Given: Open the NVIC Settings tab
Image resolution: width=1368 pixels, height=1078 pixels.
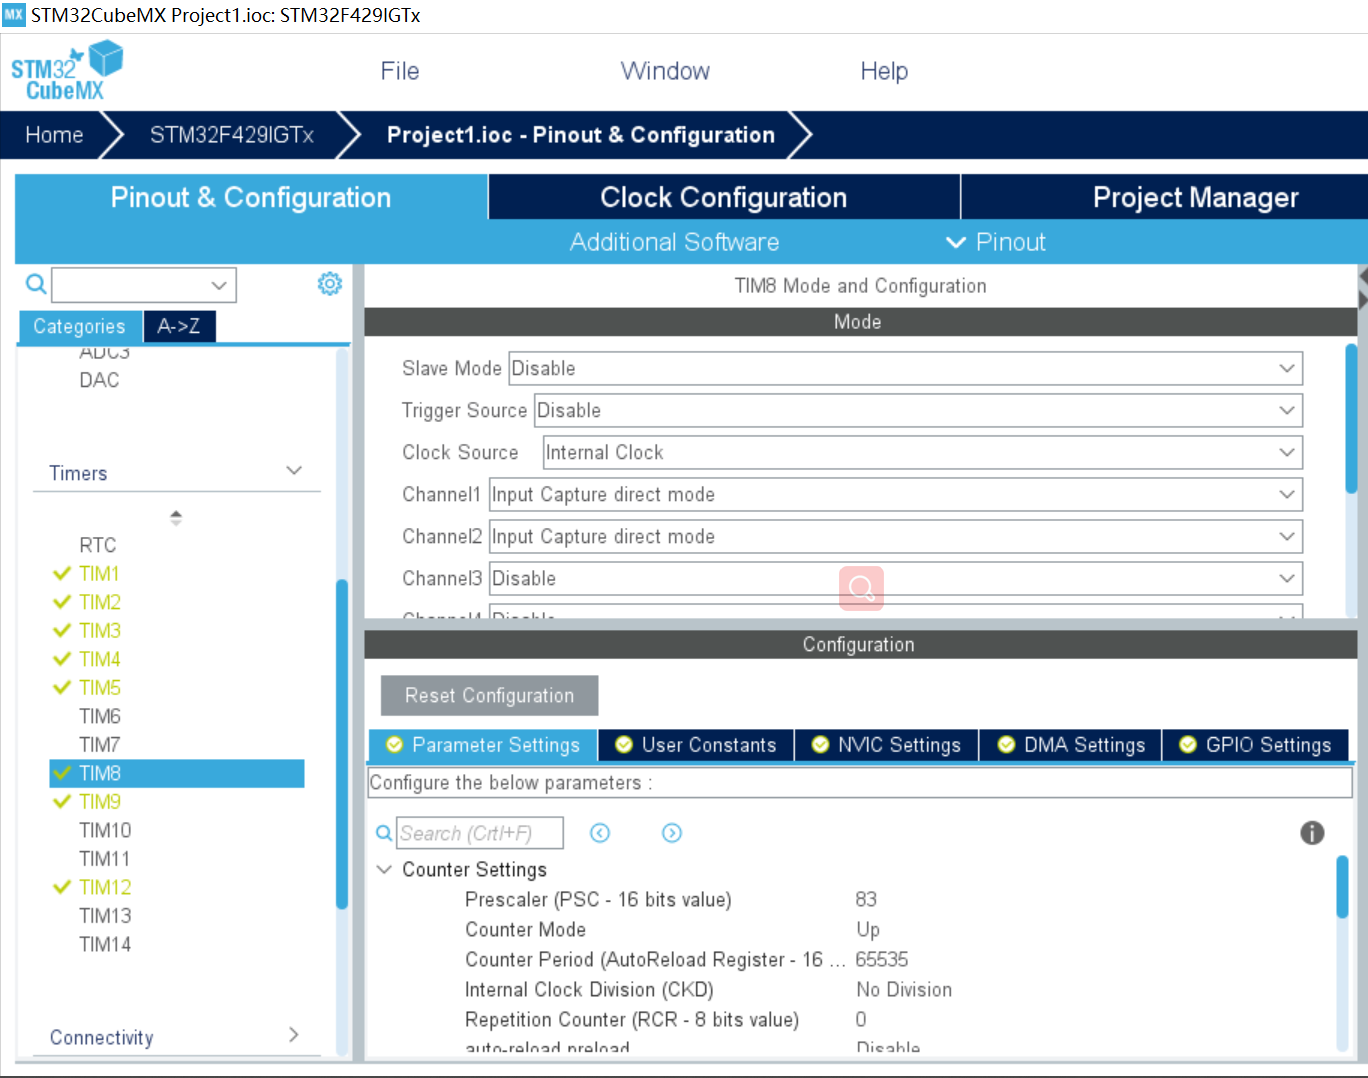Looking at the screenshot, I should (x=887, y=745).
